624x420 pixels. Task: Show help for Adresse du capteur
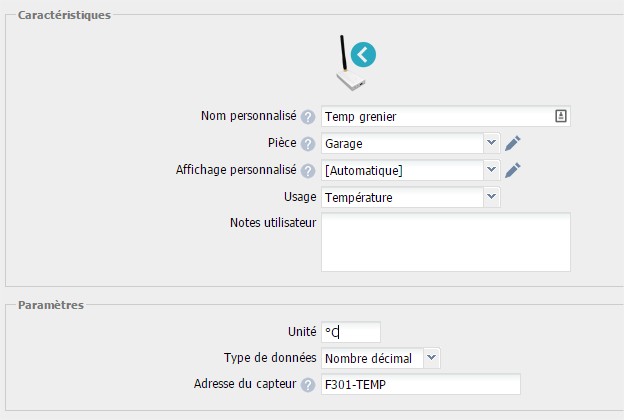[x=308, y=385]
